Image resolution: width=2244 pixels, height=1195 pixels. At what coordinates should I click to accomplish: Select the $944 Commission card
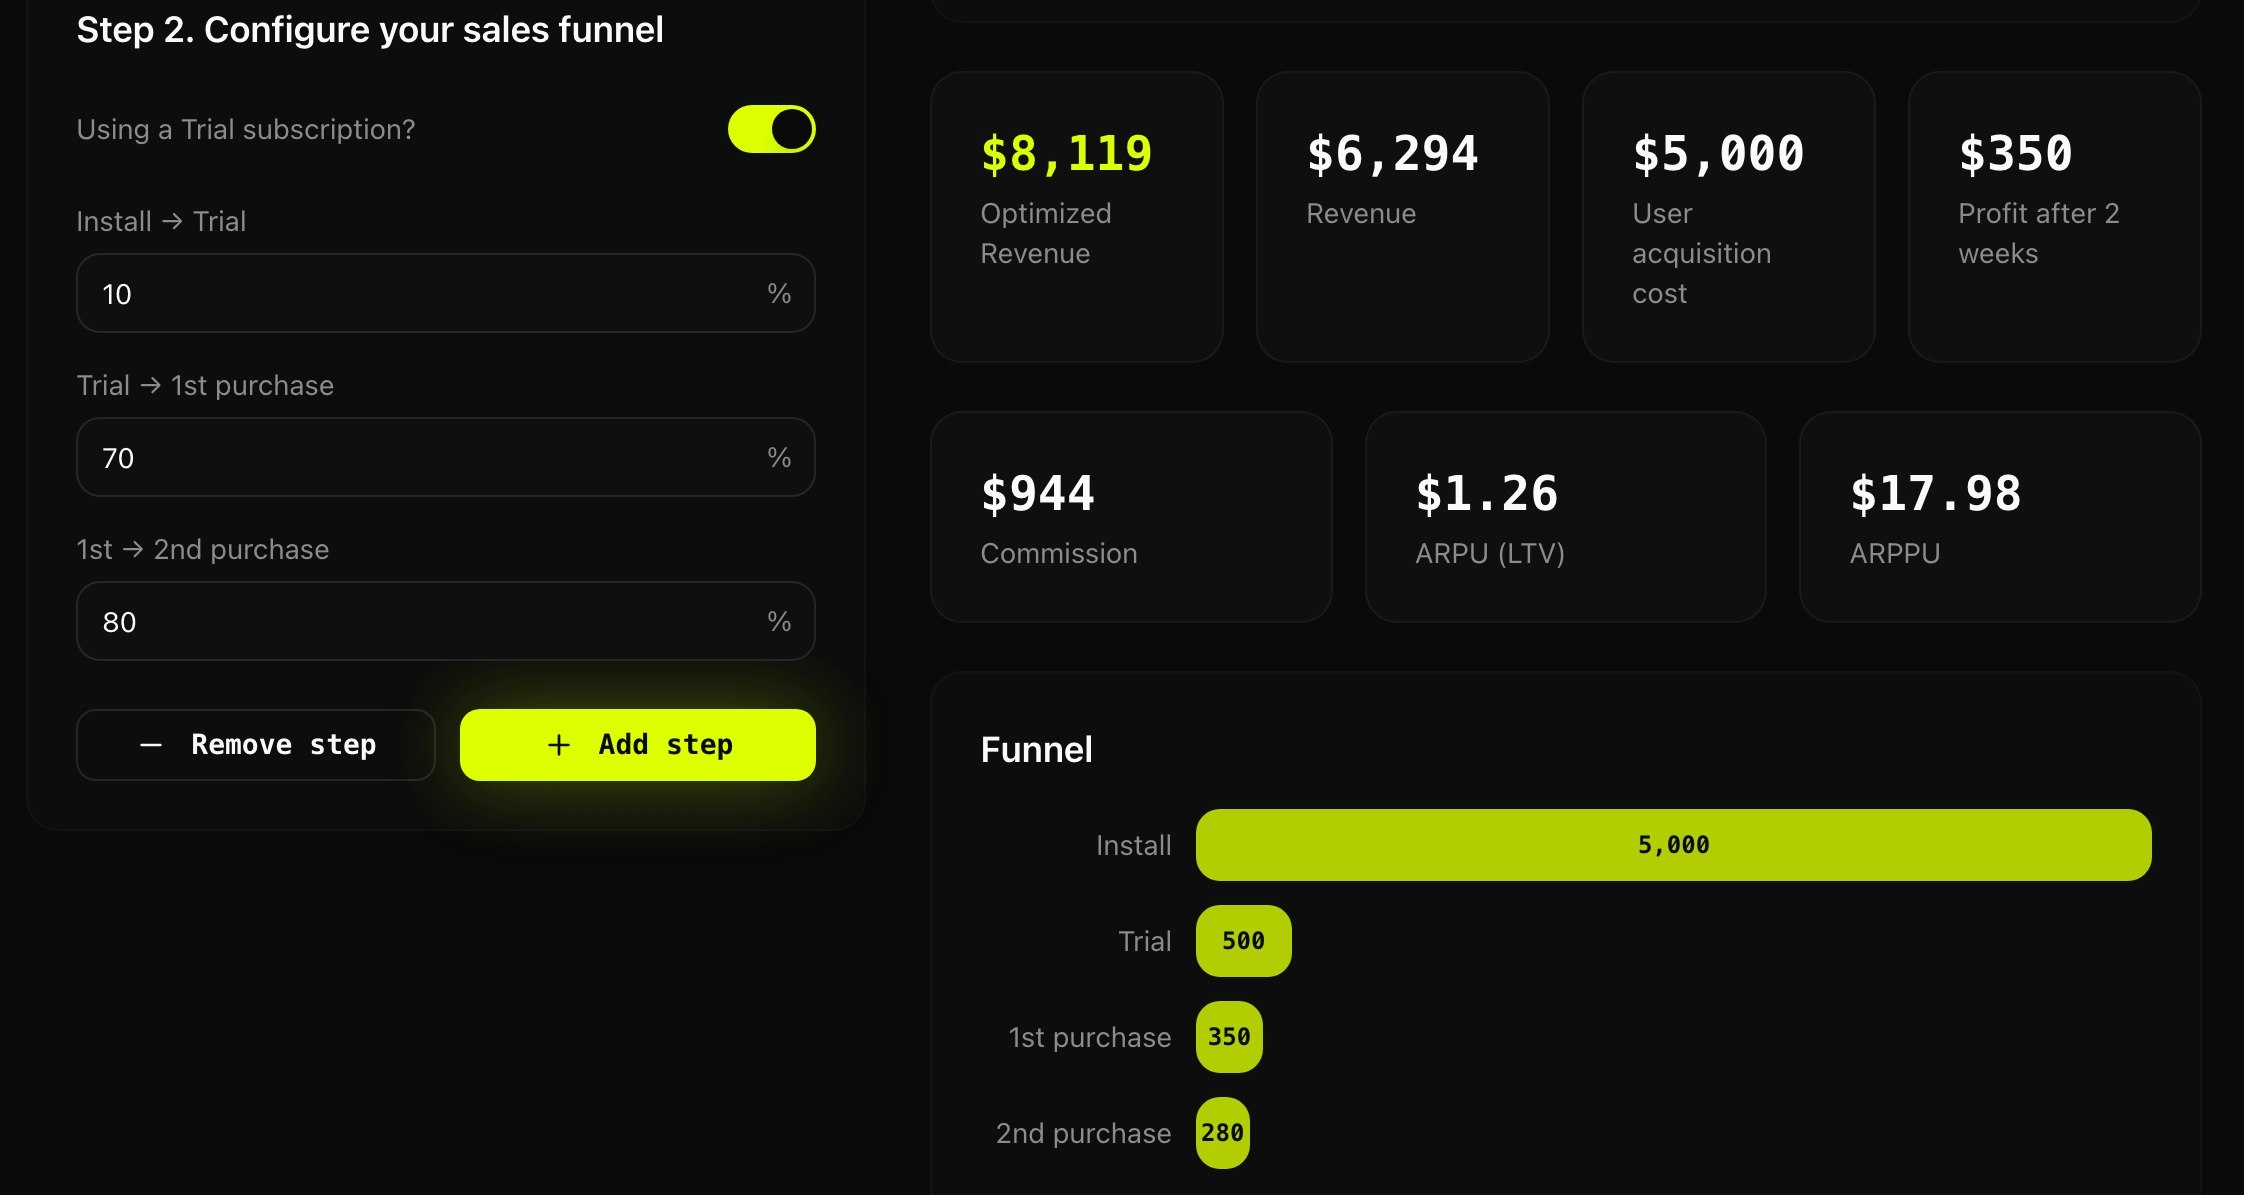point(1131,516)
